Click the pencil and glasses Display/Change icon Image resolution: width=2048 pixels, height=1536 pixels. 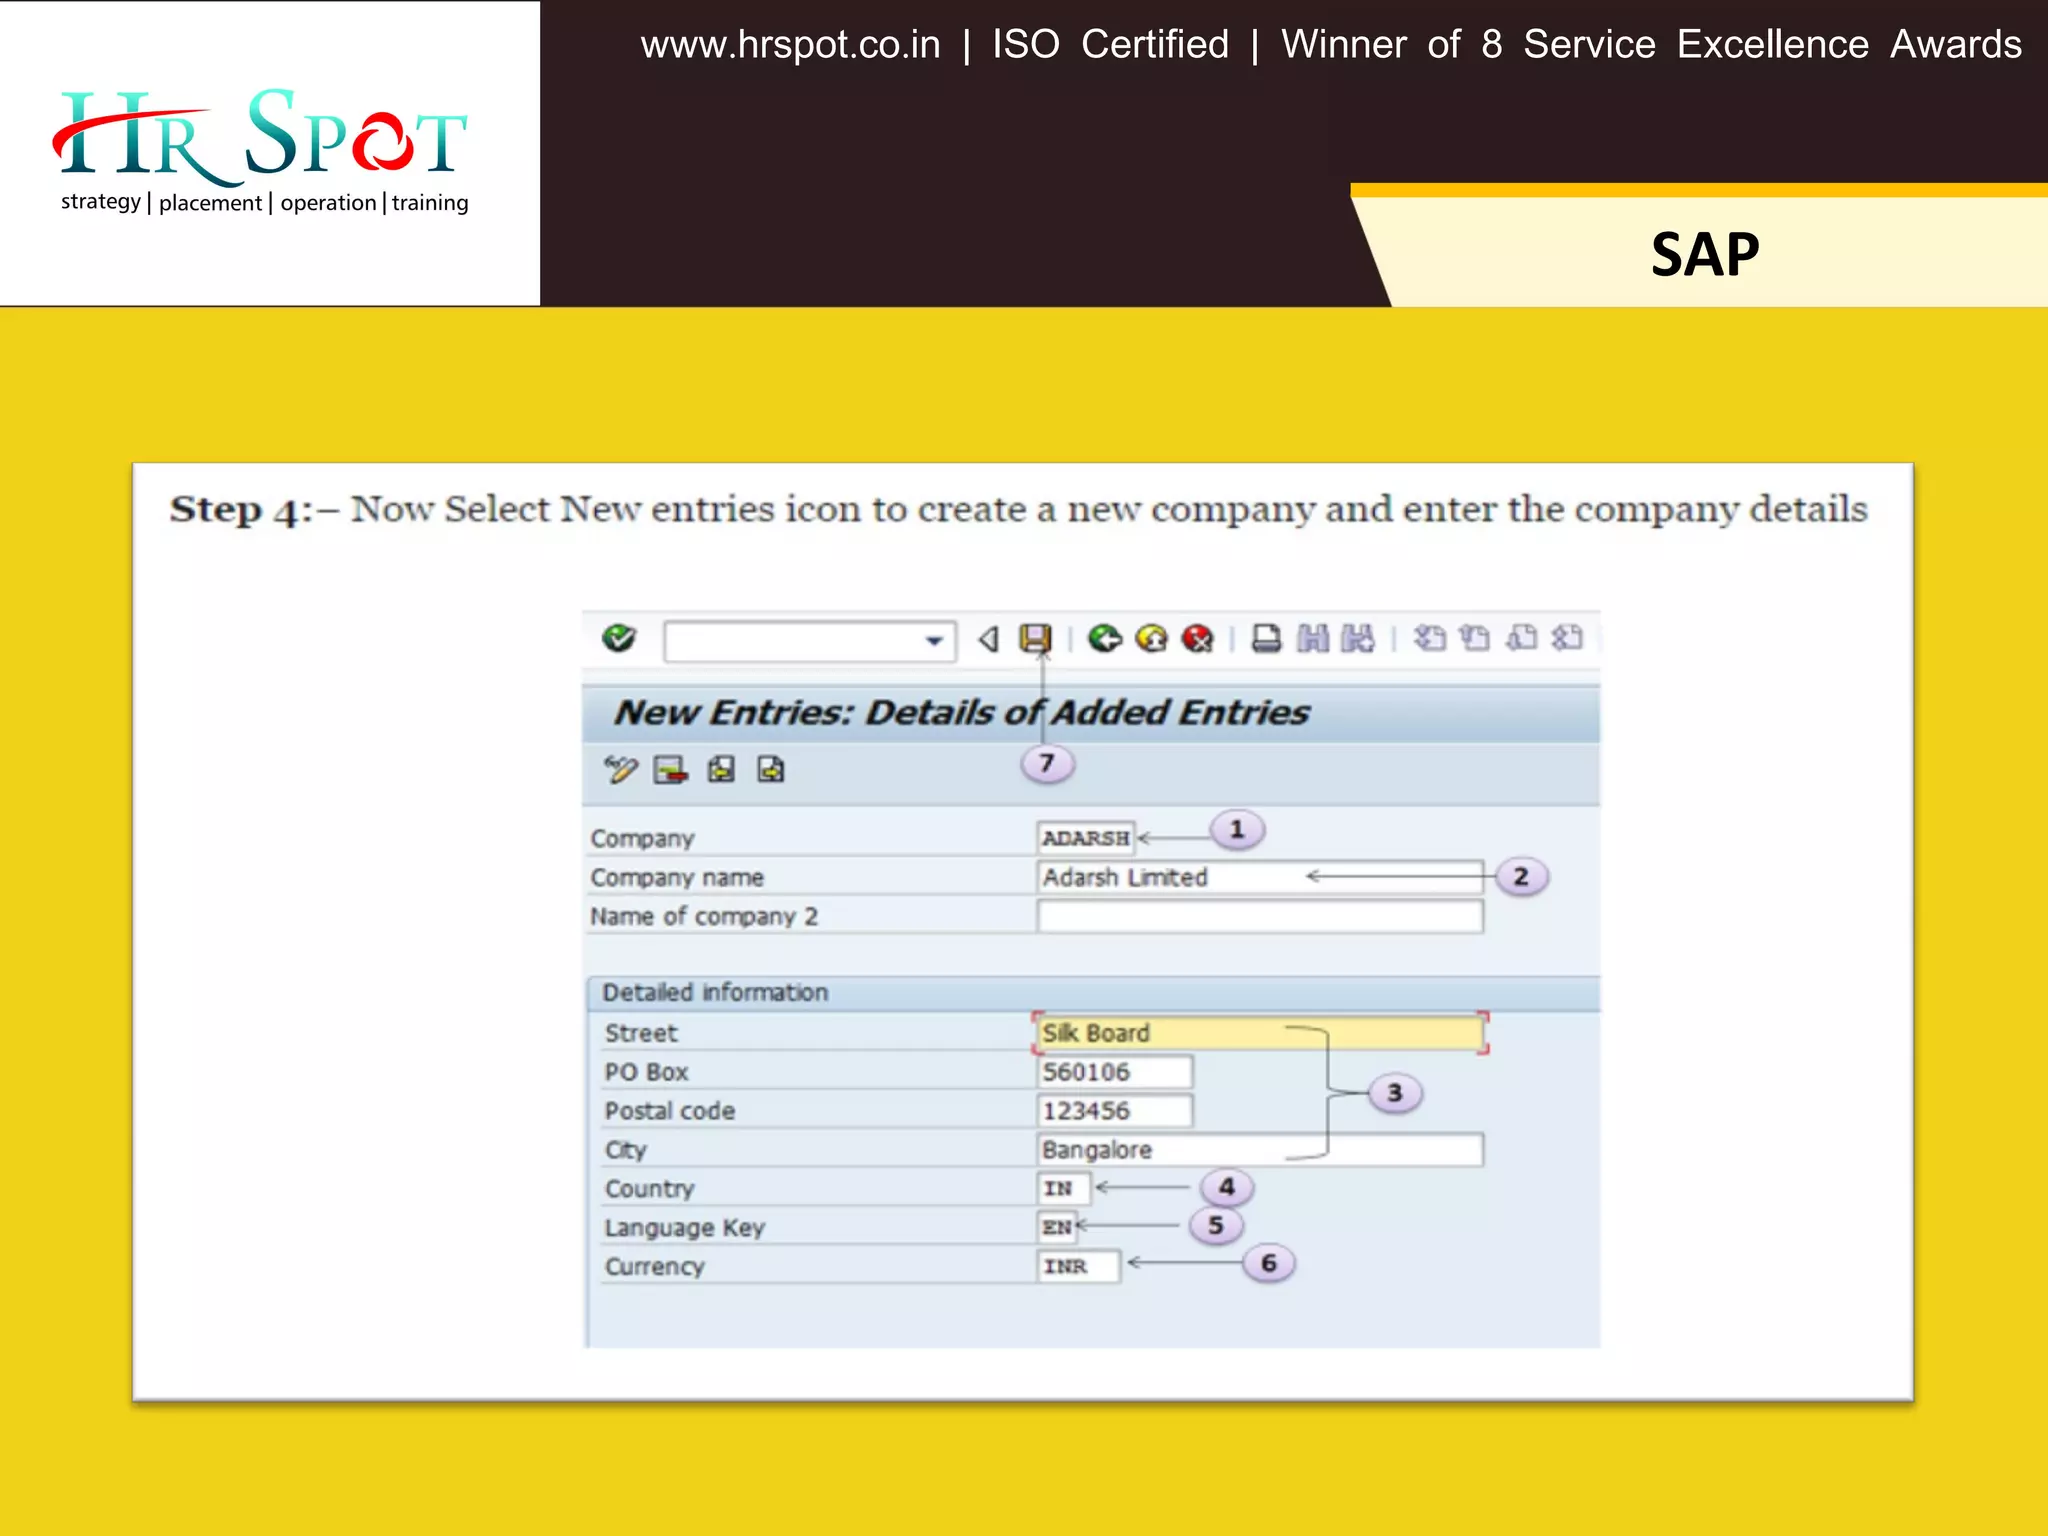tap(621, 769)
